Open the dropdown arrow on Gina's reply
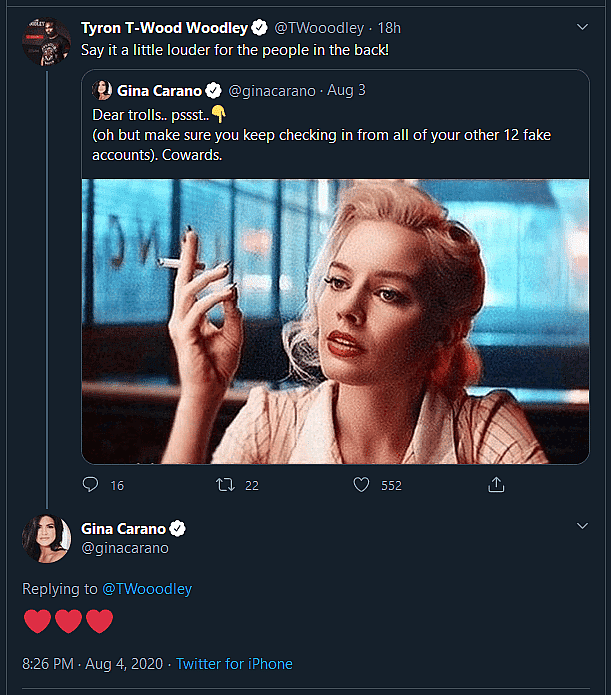Viewport: 611px width, 695px height. [x=583, y=525]
